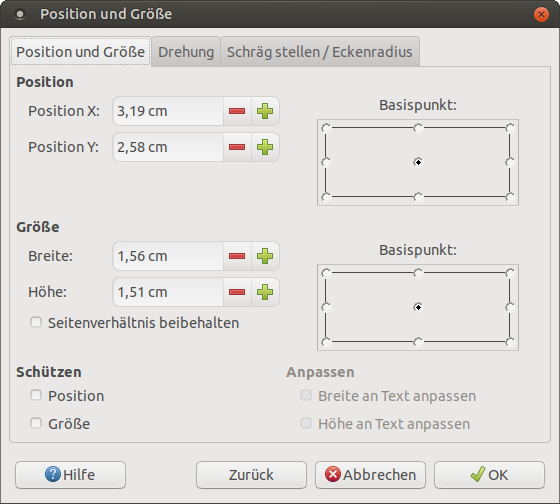Confirm with the OK button

pyautogui.click(x=489, y=475)
